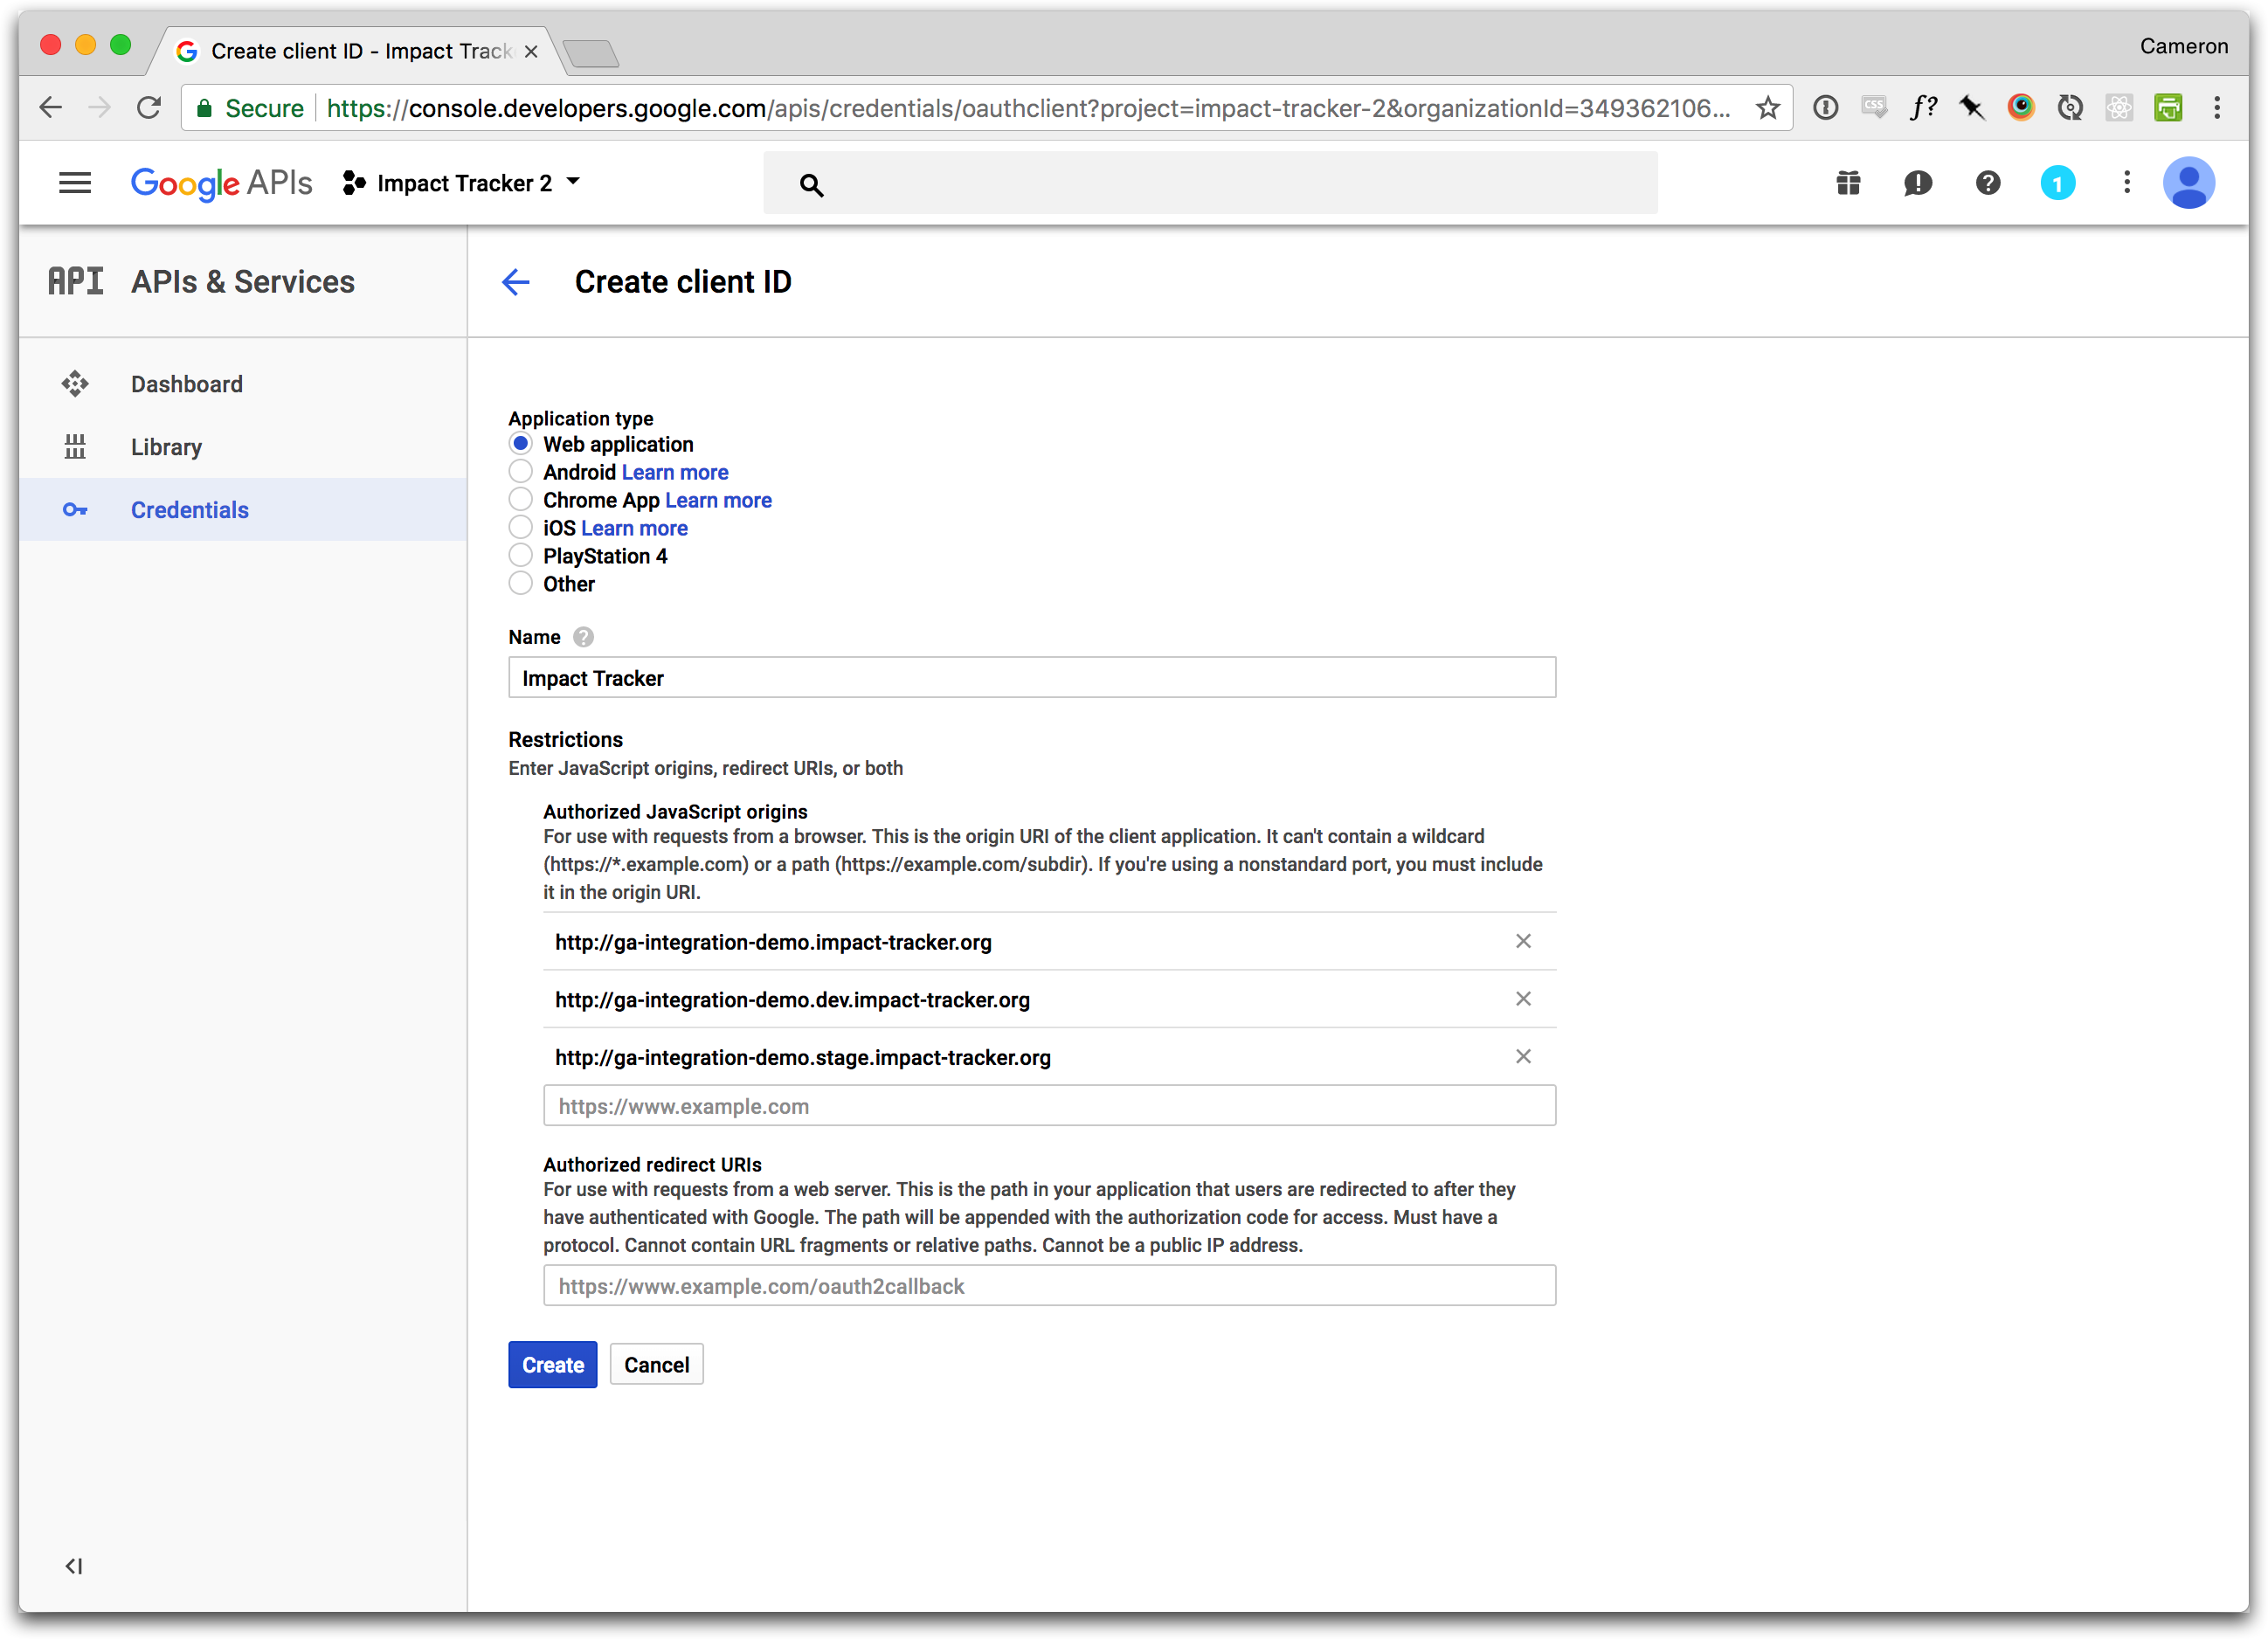Viewport: 2268px width, 1639px height.
Task: Open the header three-dot more options menu
Action: (2127, 183)
